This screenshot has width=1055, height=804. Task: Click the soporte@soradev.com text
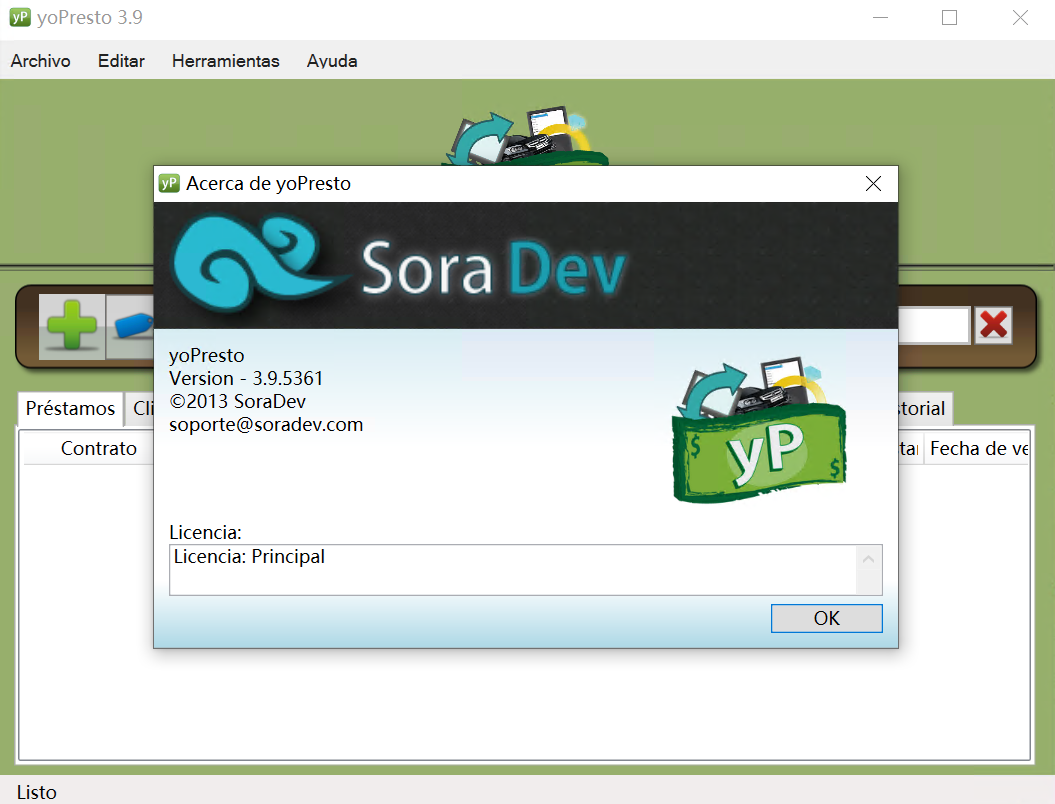click(x=266, y=425)
